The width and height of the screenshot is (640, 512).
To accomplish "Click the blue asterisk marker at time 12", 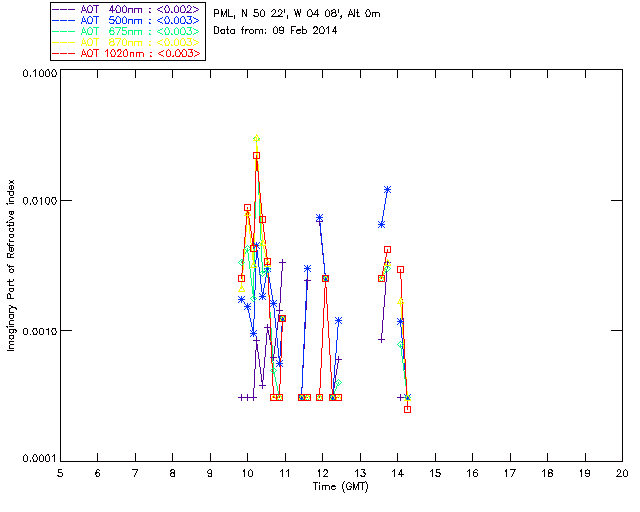I will [x=320, y=218].
